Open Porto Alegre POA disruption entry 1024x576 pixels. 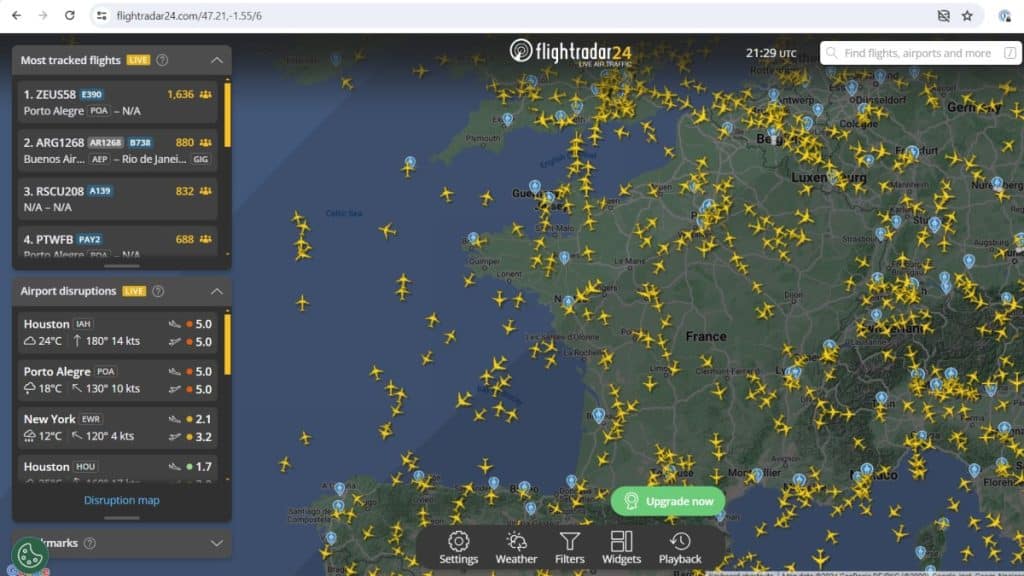point(118,380)
